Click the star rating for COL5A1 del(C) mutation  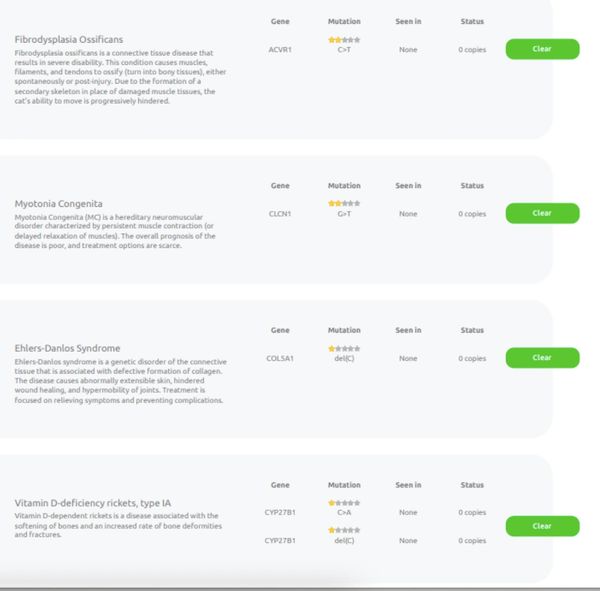point(344,348)
